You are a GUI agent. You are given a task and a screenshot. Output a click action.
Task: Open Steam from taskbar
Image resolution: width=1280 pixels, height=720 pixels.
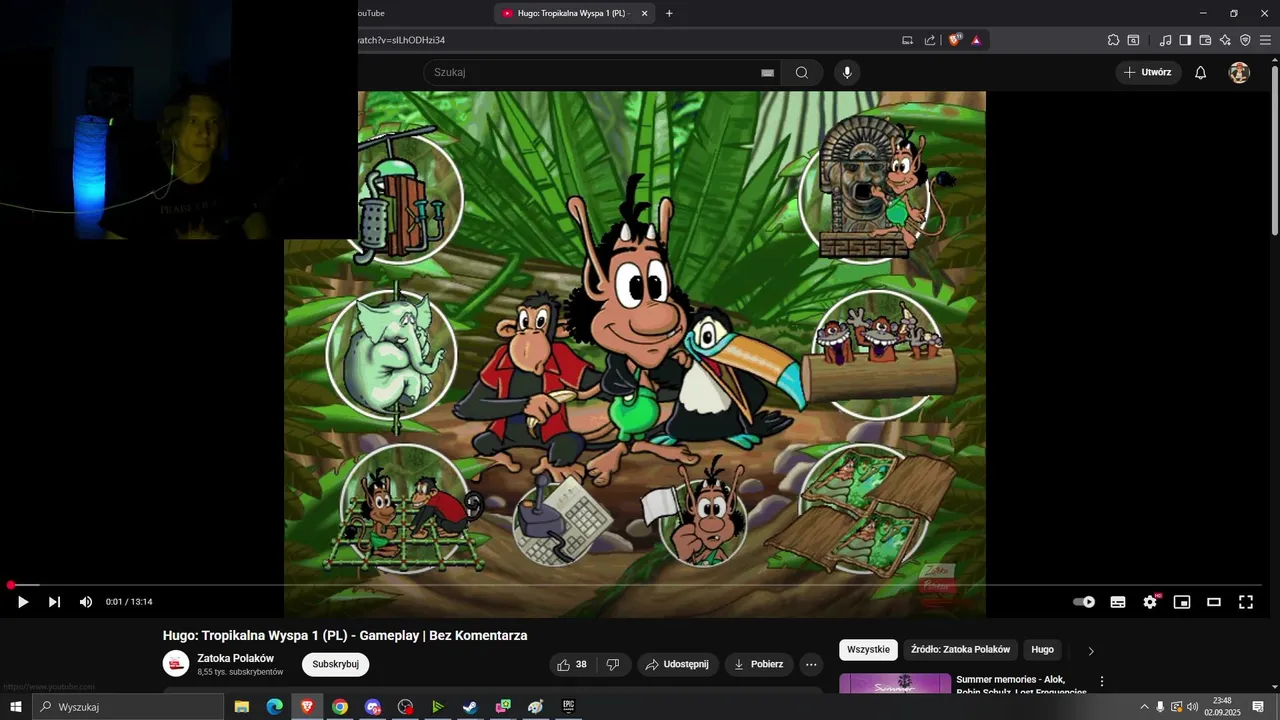[470, 707]
